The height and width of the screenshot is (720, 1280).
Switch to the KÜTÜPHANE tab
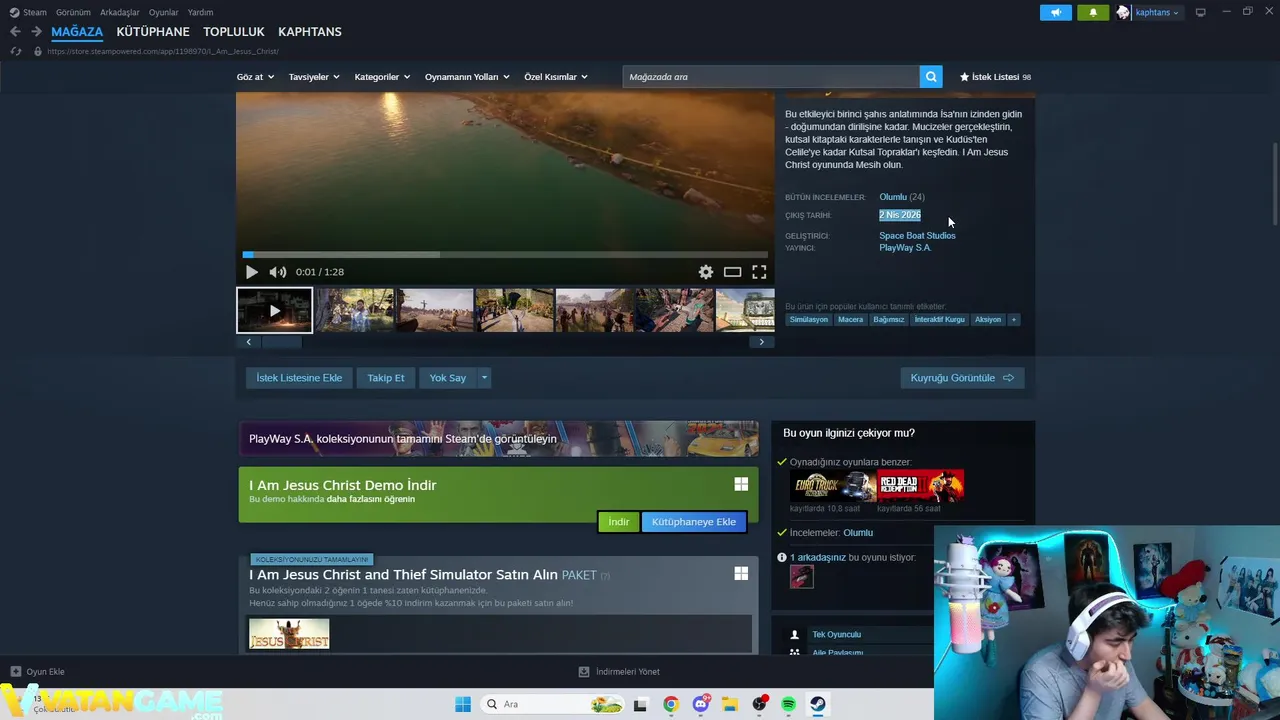[x=153, y=32]
